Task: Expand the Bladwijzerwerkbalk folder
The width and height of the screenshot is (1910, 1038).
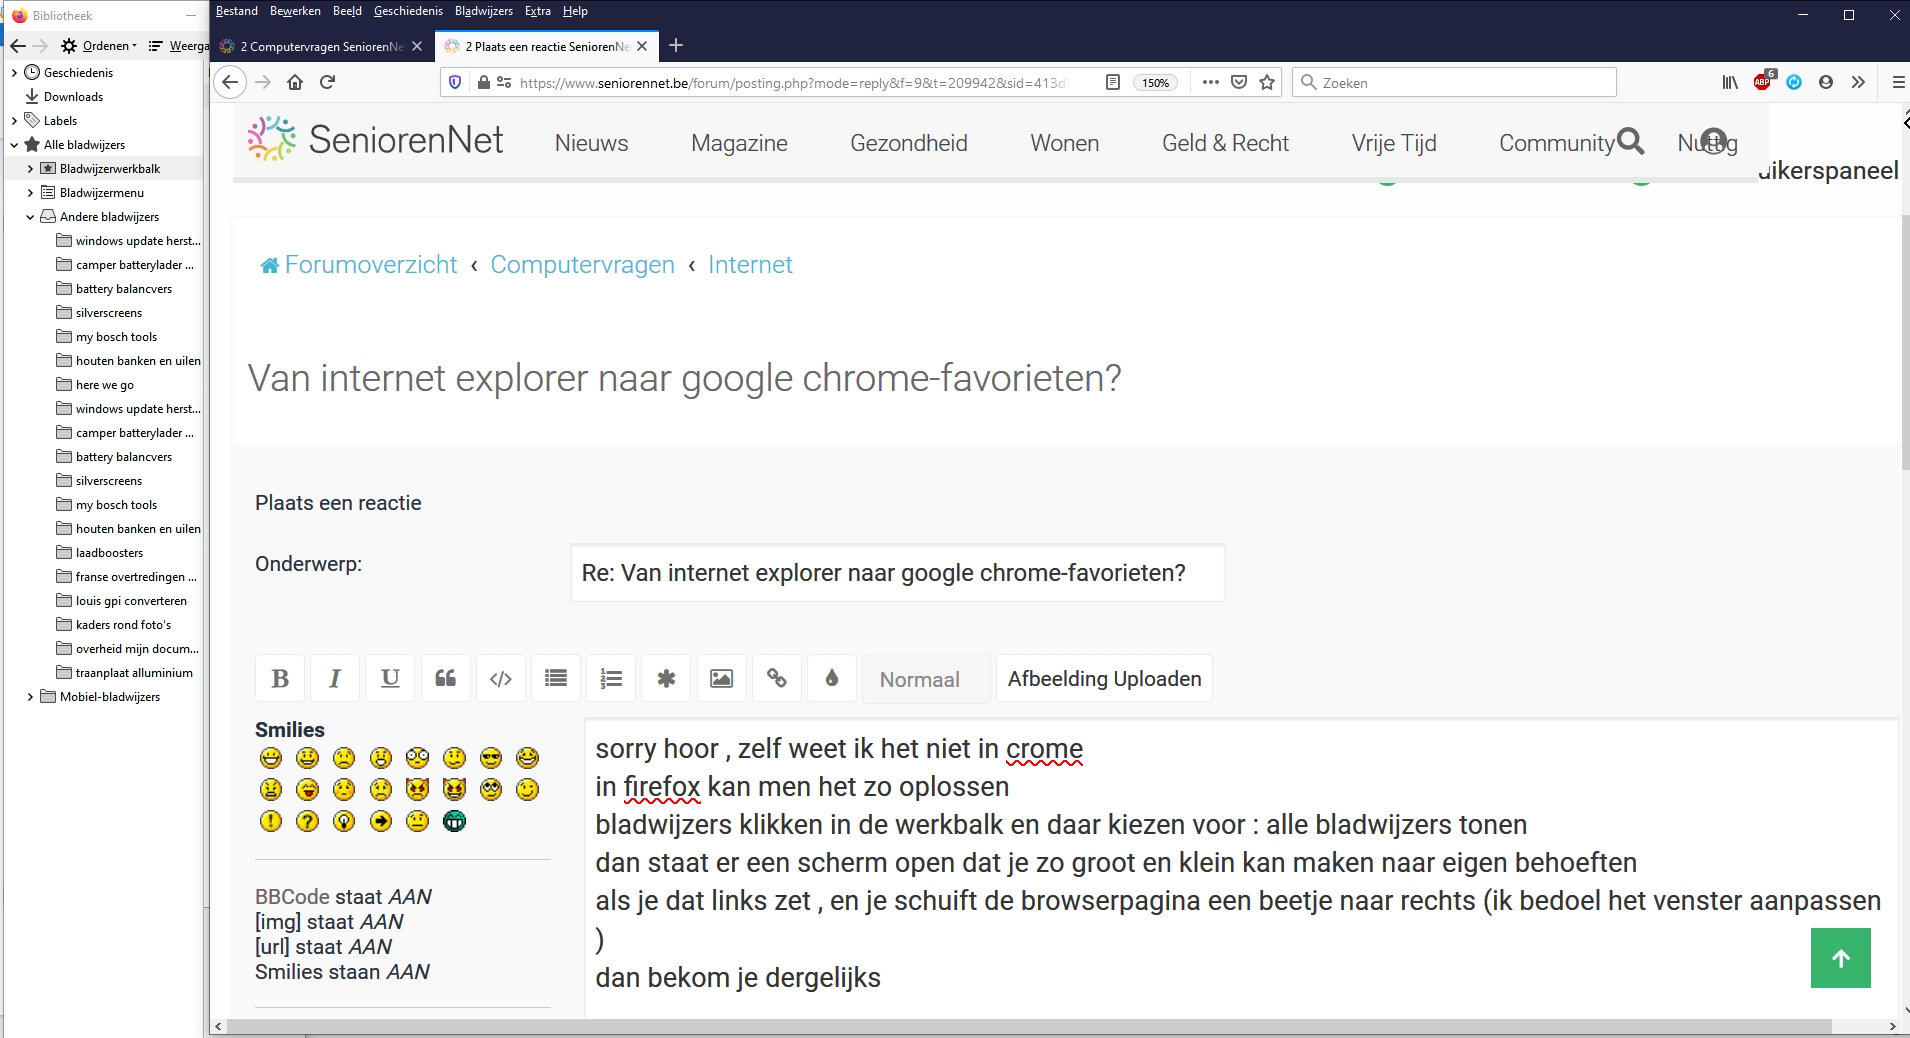Action: (30, 169)
